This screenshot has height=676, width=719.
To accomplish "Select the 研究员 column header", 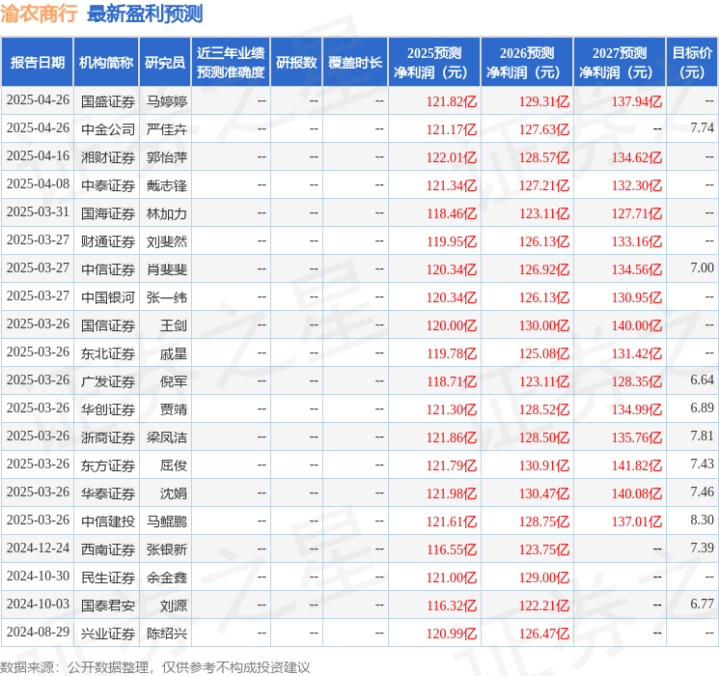I will (165, 62).
